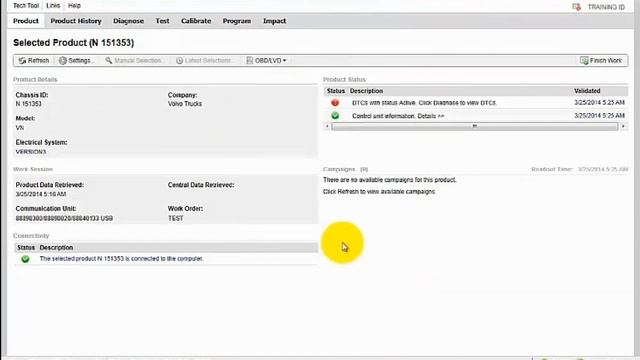640x360 pixels.
Task: Click chassis ID value N 151353
Action: coord(29,104)
